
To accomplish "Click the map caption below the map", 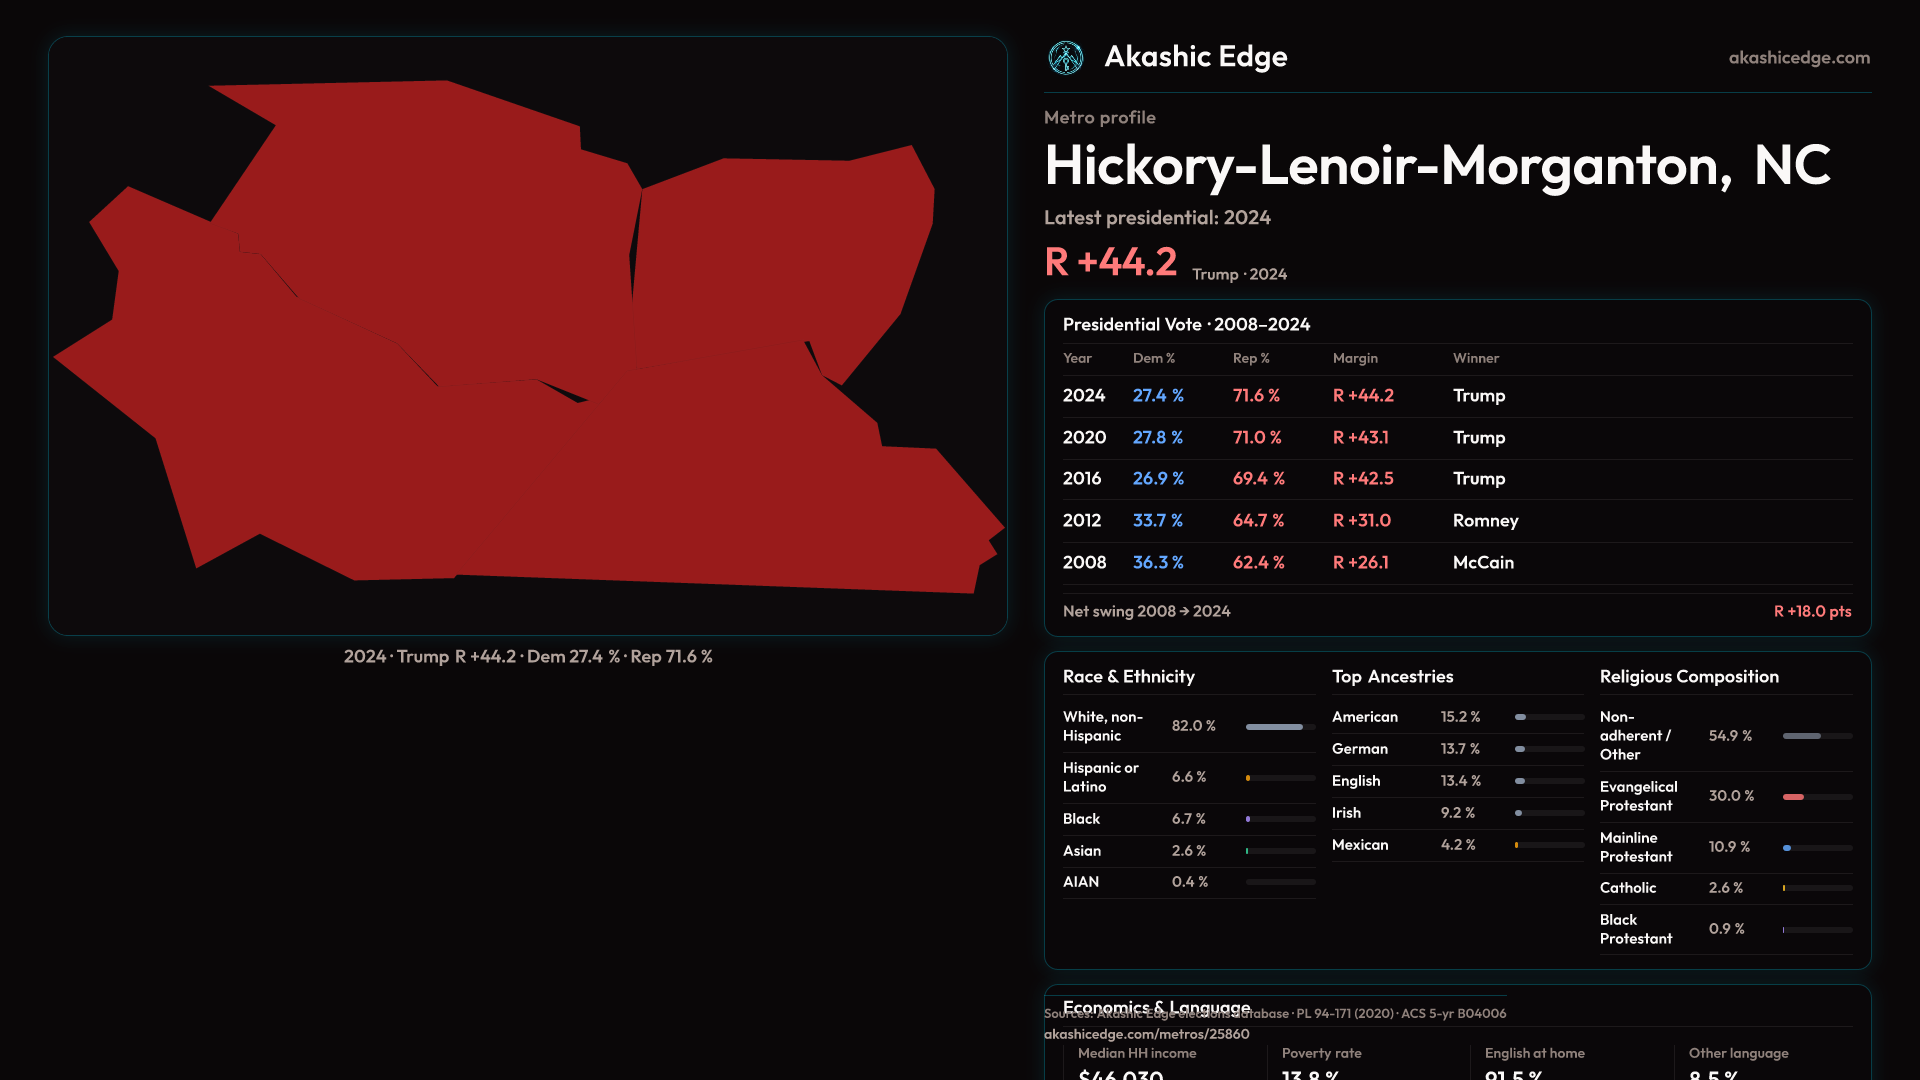I will tap(528, 657).
